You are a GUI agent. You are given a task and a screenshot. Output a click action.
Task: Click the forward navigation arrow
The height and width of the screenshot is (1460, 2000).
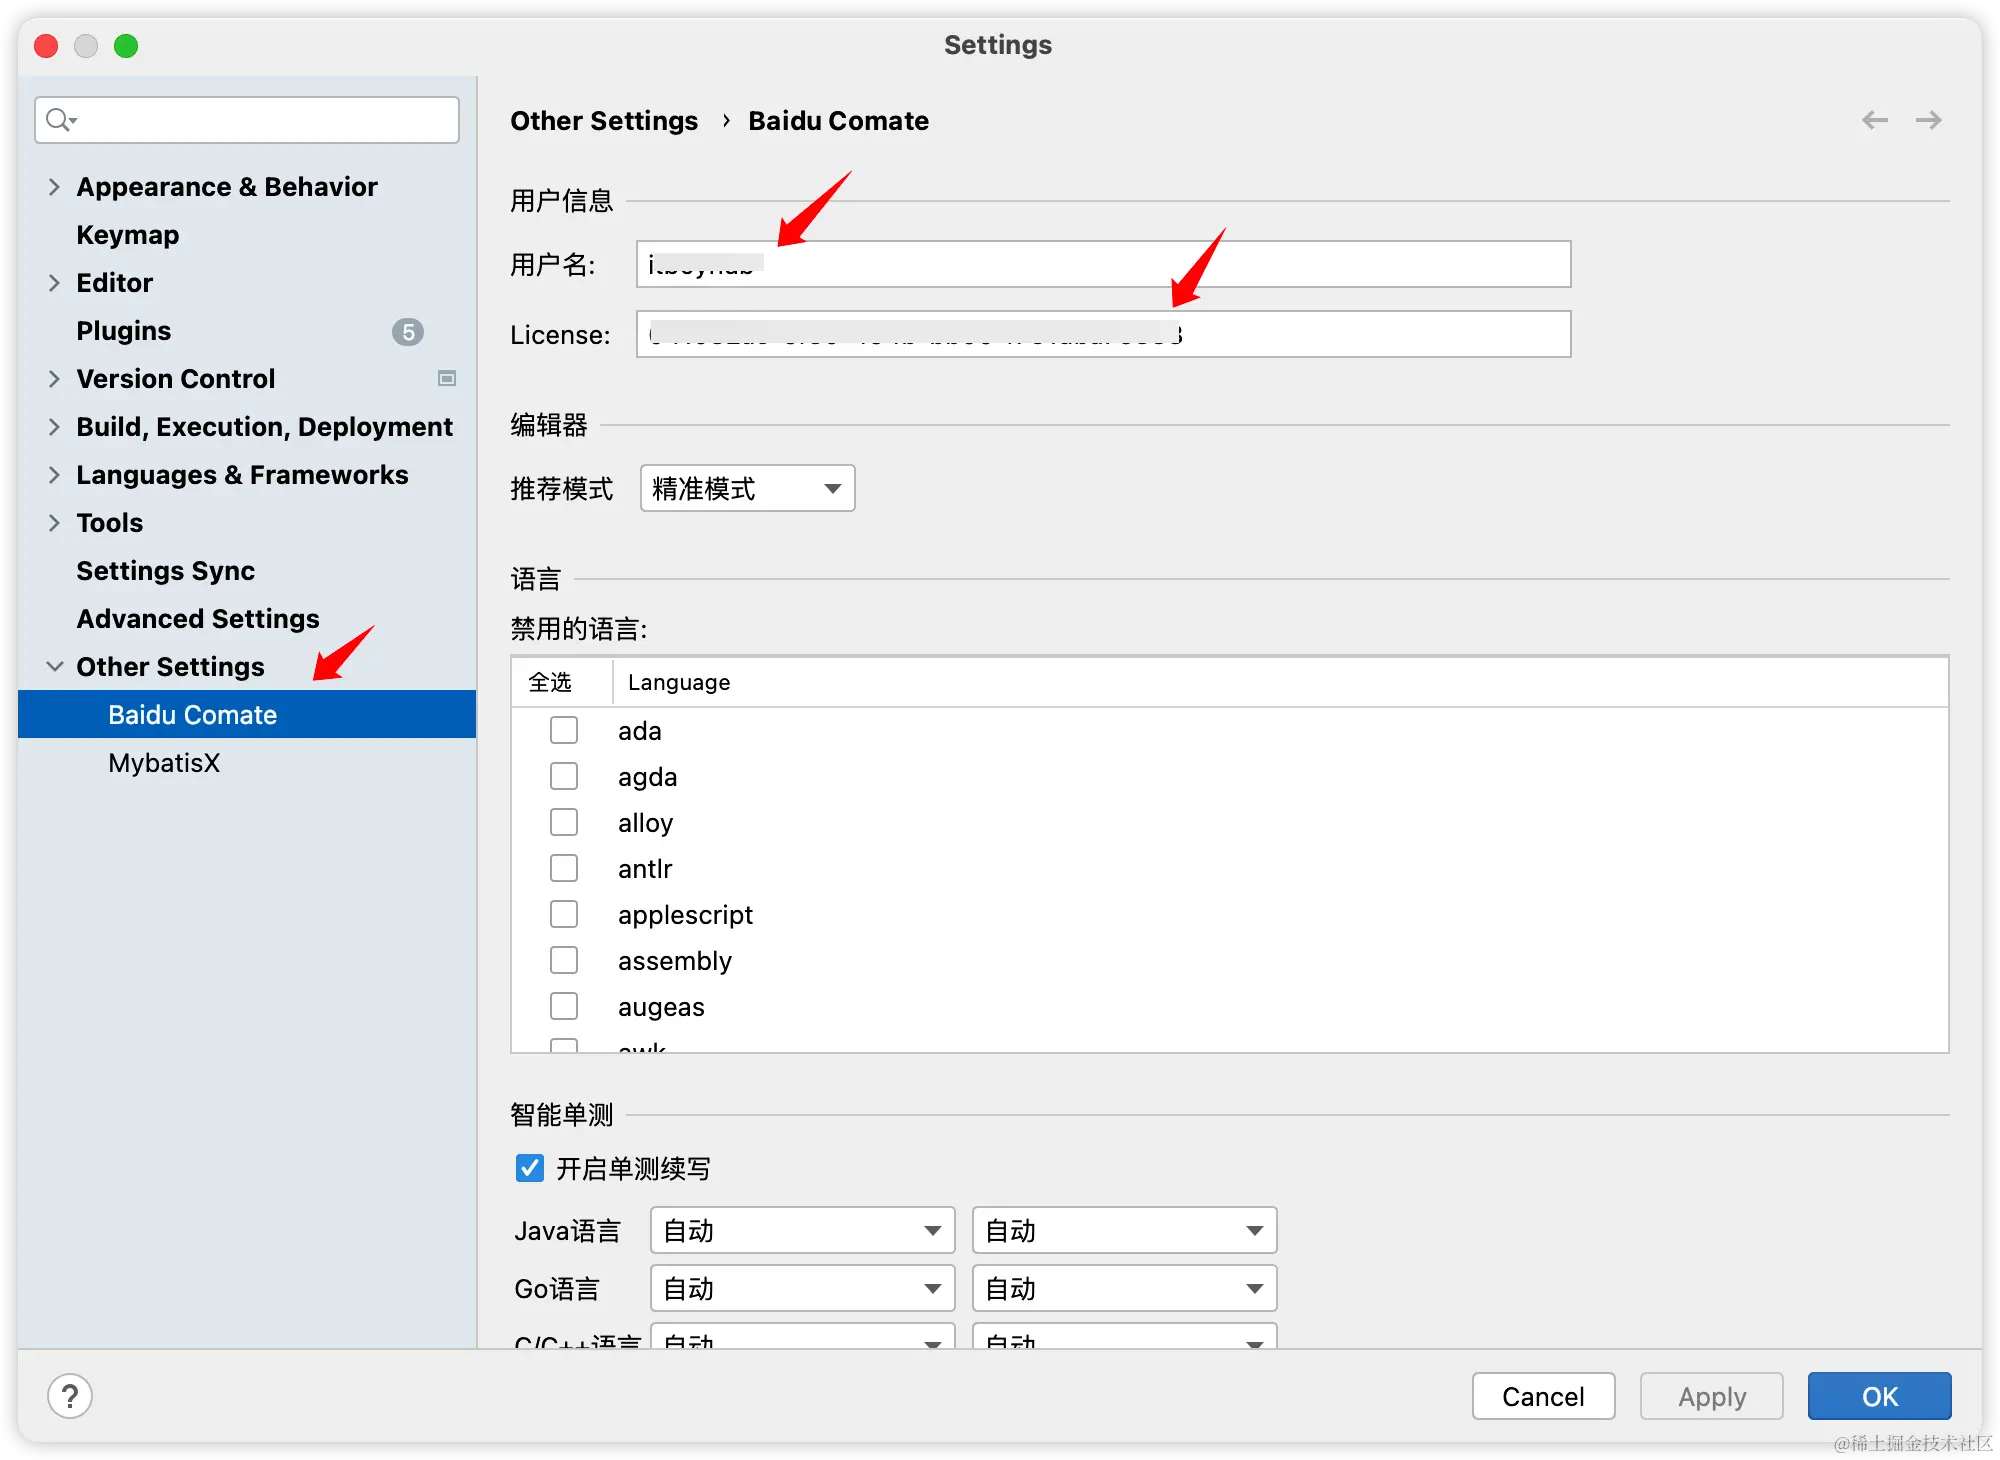[1928, 120]
